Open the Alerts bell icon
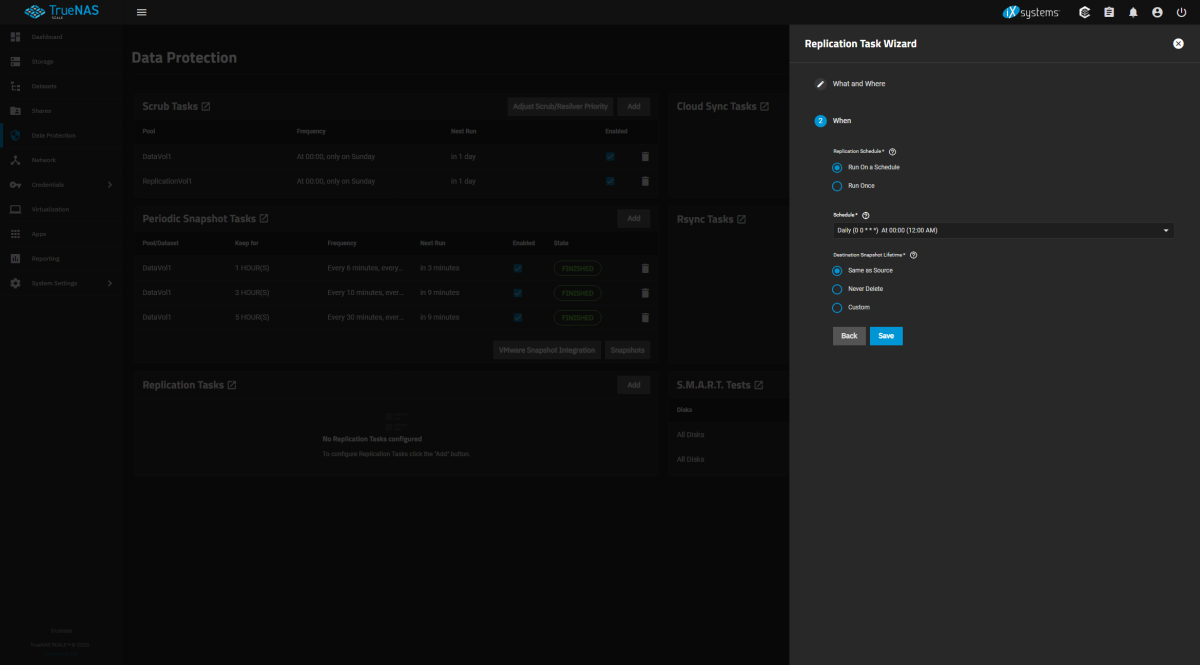The height and width of the screenshot is (665, 1200). pyautogui.click(x=1133, y=12)
